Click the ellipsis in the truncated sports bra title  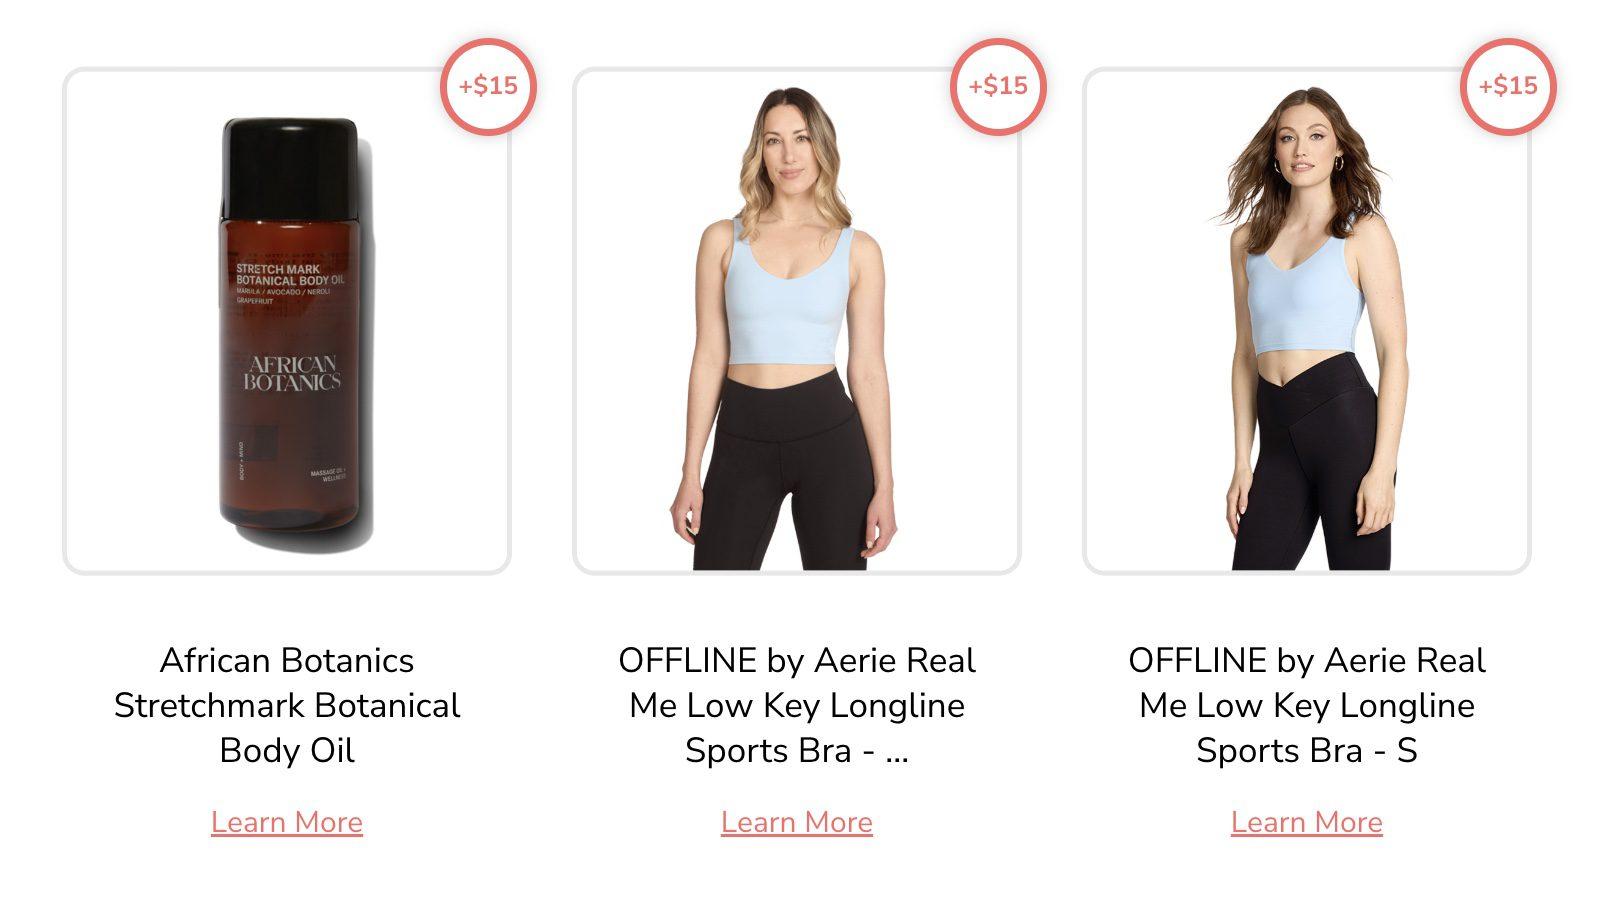click(897, 752)
